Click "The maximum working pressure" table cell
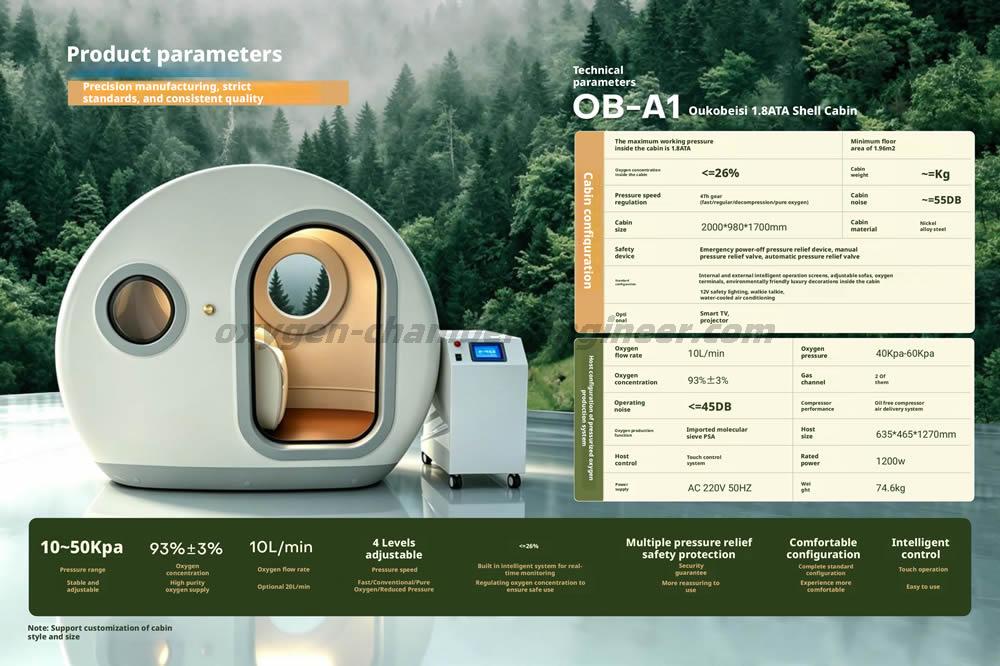This screenshot has height=666, width=1000. coord(664,145)
